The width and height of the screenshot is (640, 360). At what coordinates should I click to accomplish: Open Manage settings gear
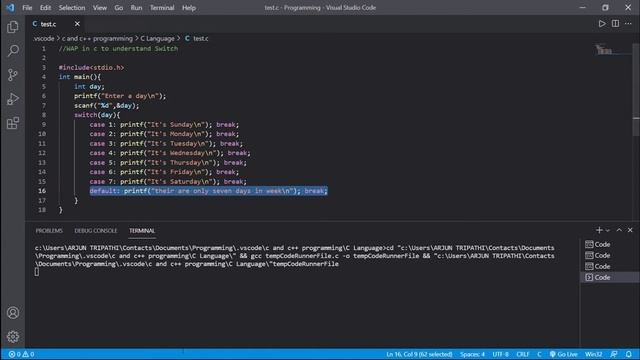click(13, 336)
